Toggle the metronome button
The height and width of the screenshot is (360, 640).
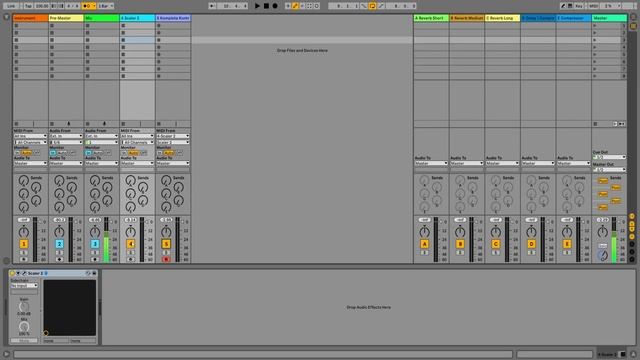click(x=89, y=6)
